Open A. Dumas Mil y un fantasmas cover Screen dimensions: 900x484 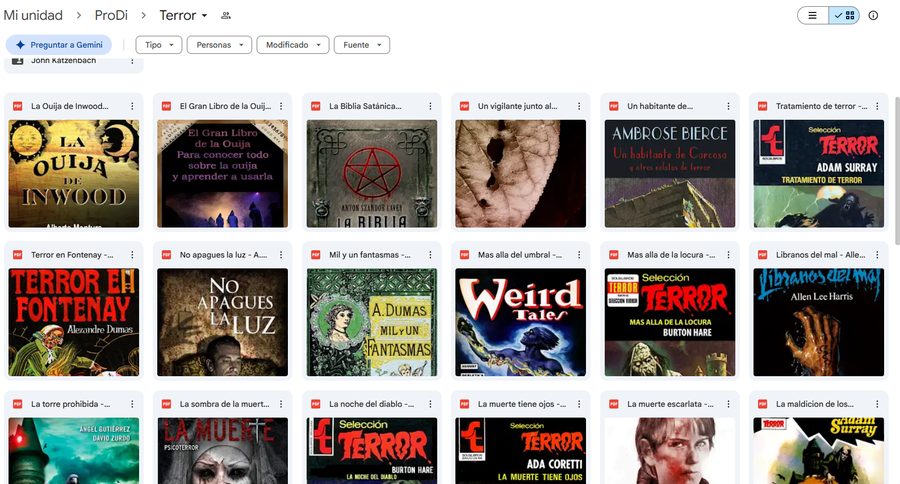(372, 322)
